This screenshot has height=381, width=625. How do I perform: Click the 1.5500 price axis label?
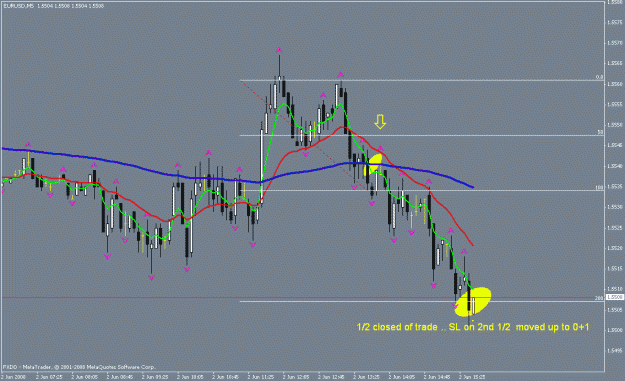615,330
